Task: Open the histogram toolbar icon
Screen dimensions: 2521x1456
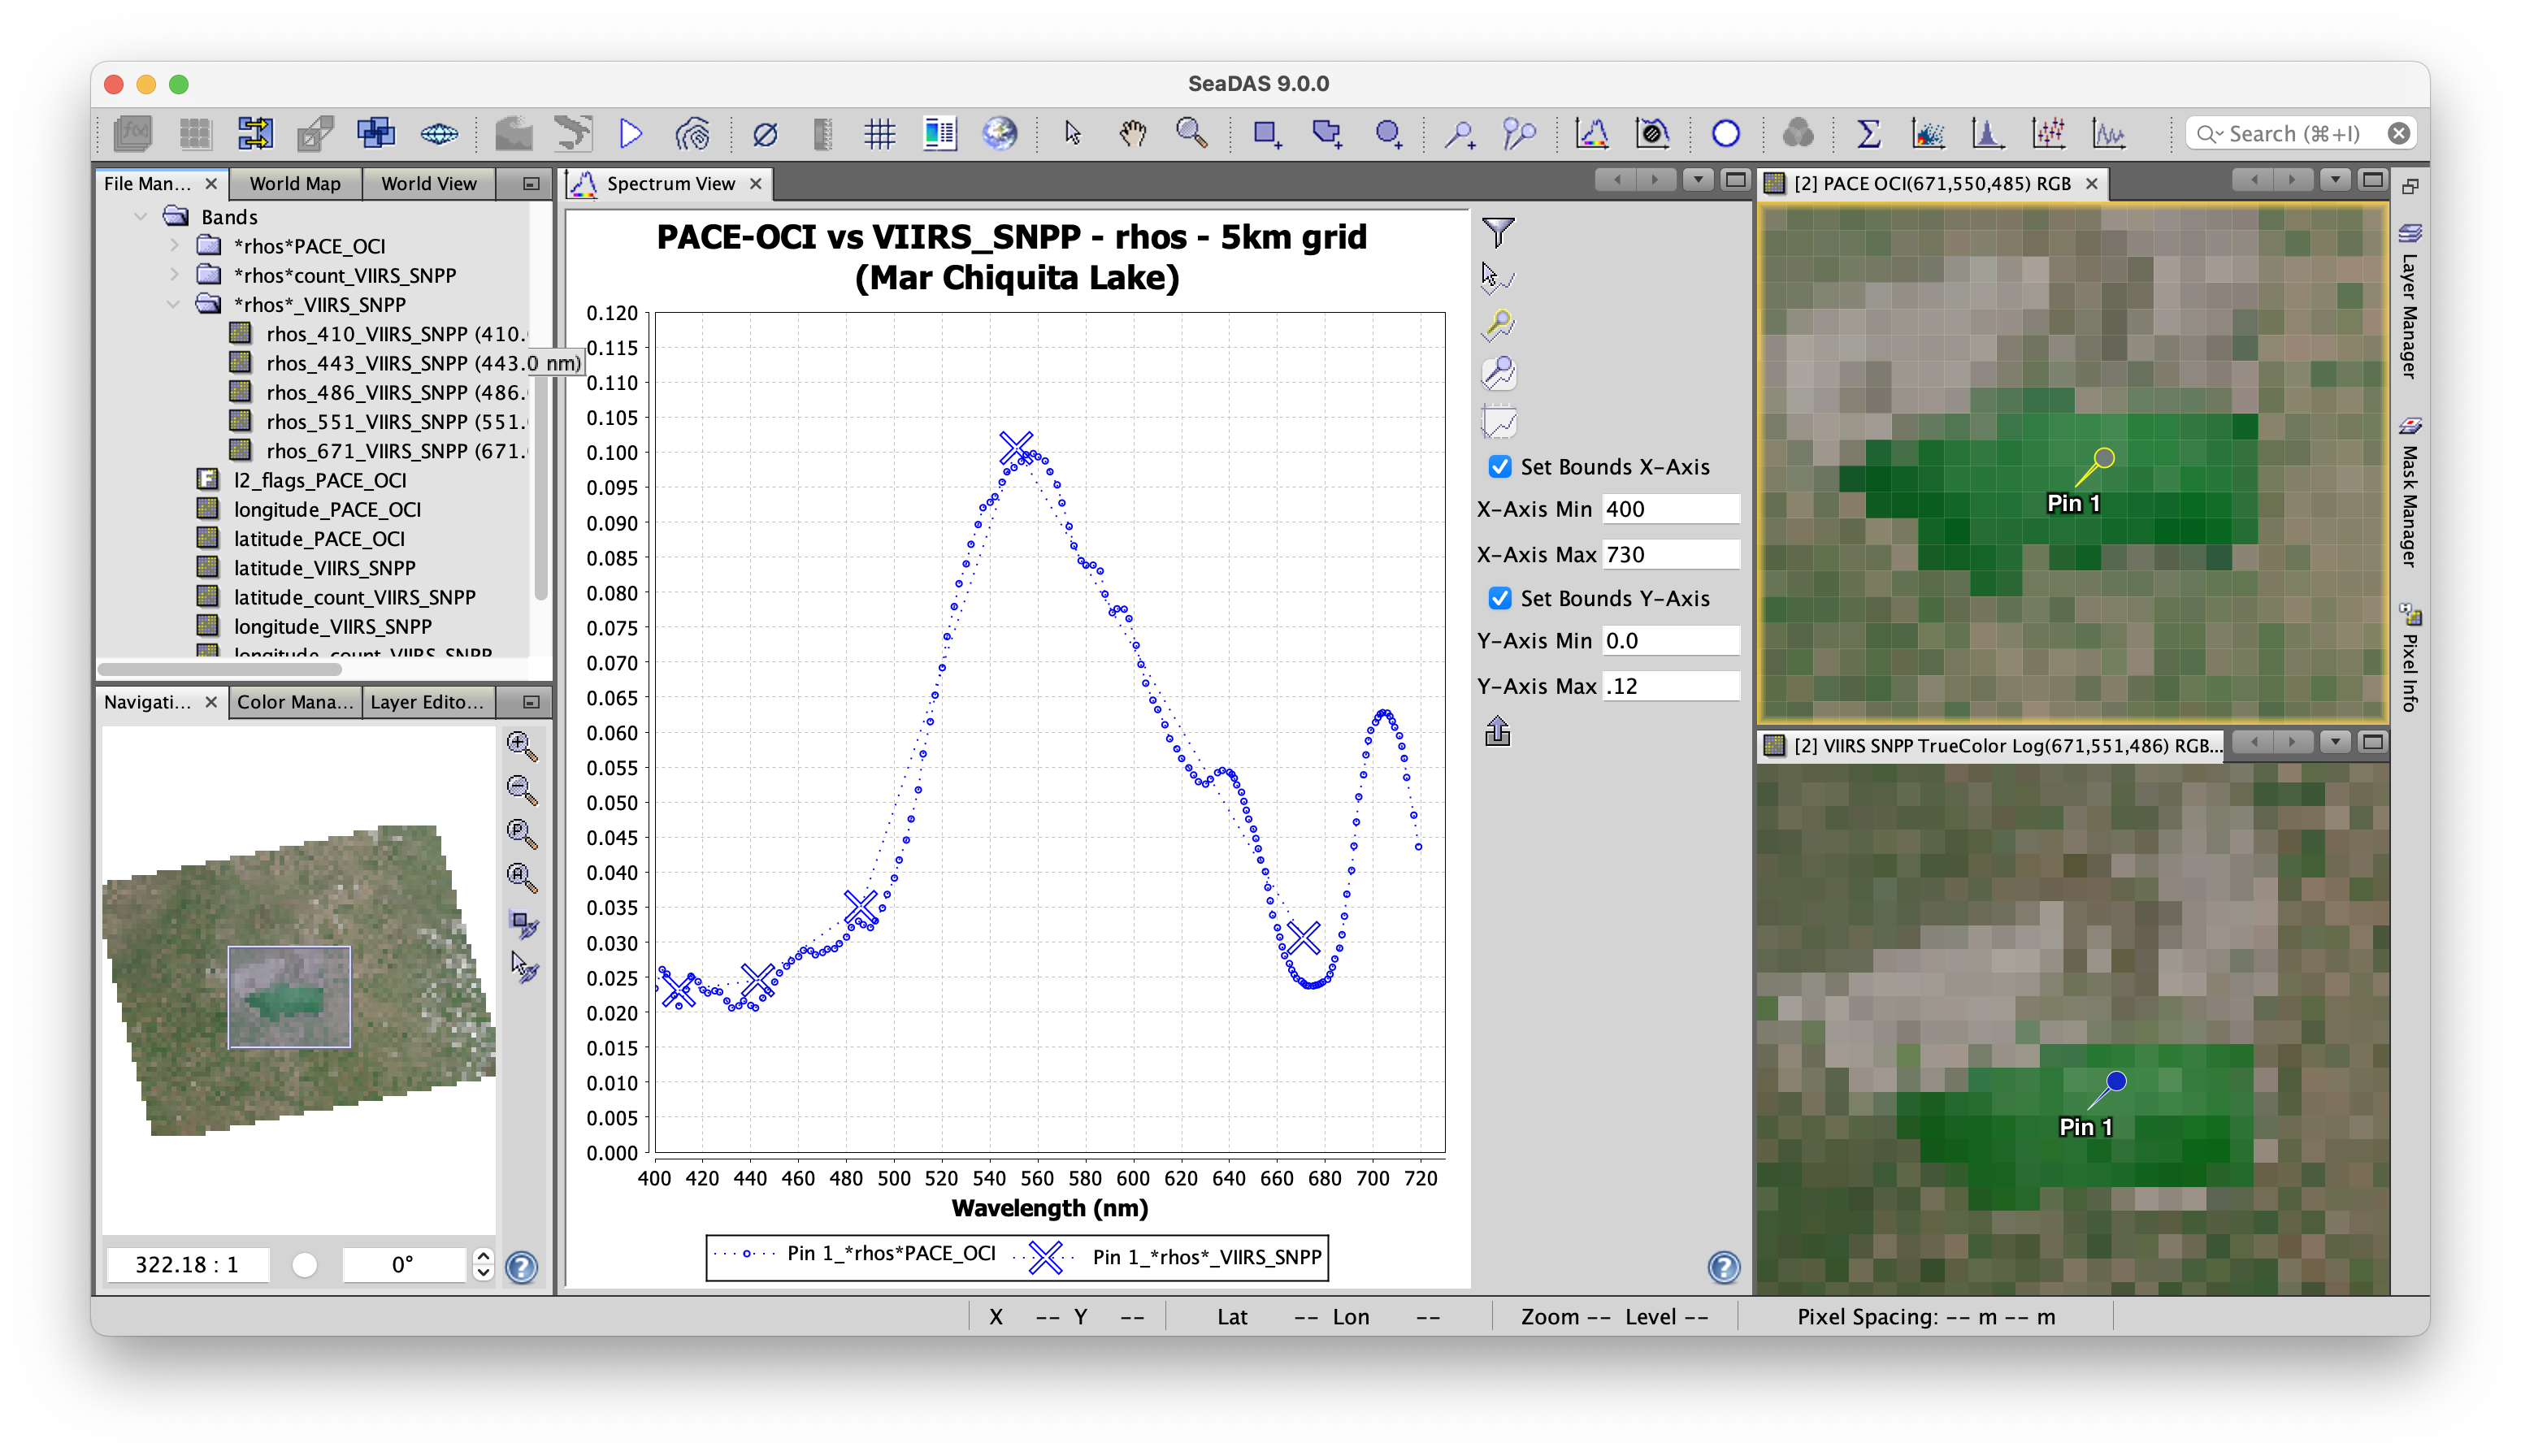Action: [1987, 133]
